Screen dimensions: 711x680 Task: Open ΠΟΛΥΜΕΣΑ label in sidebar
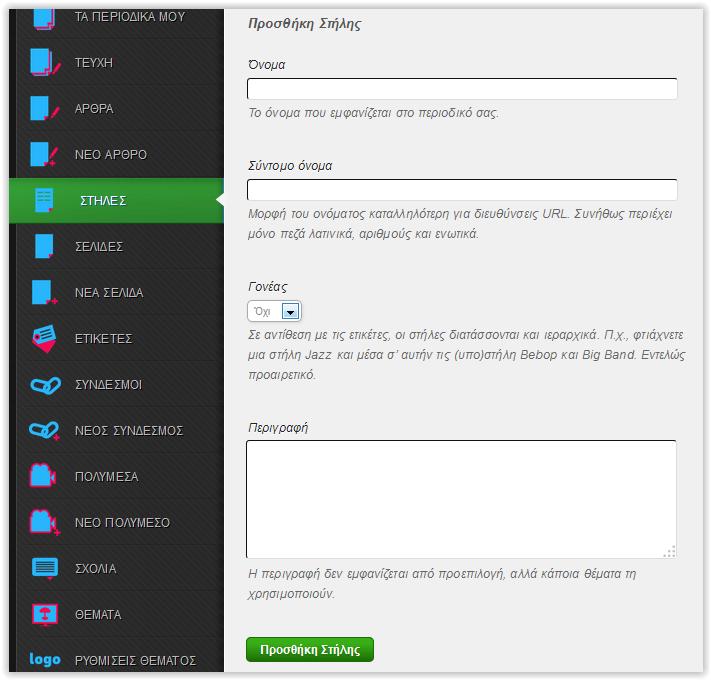107,477
